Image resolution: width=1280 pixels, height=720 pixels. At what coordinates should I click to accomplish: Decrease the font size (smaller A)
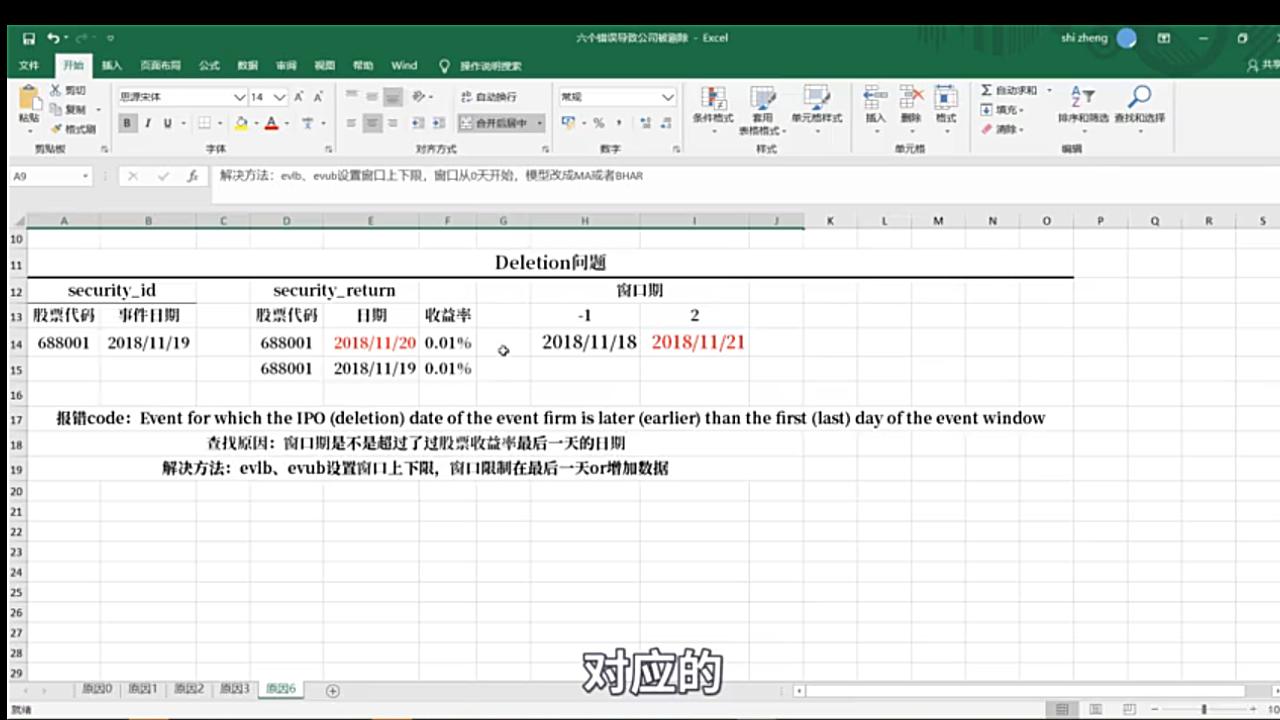318,97
